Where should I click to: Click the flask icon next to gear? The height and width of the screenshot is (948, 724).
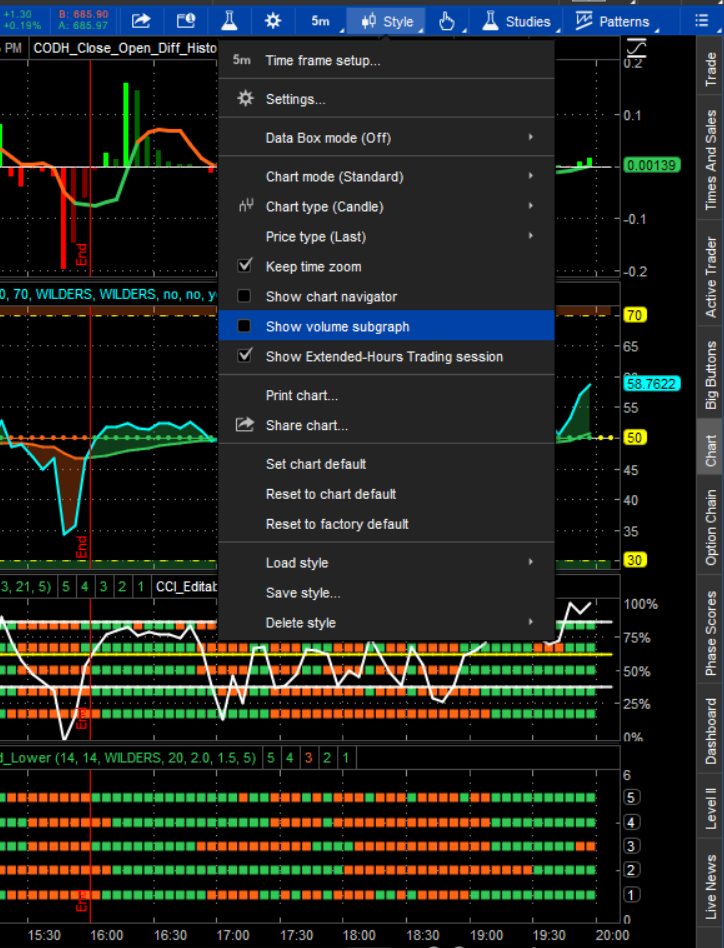(x=229, y=20)
